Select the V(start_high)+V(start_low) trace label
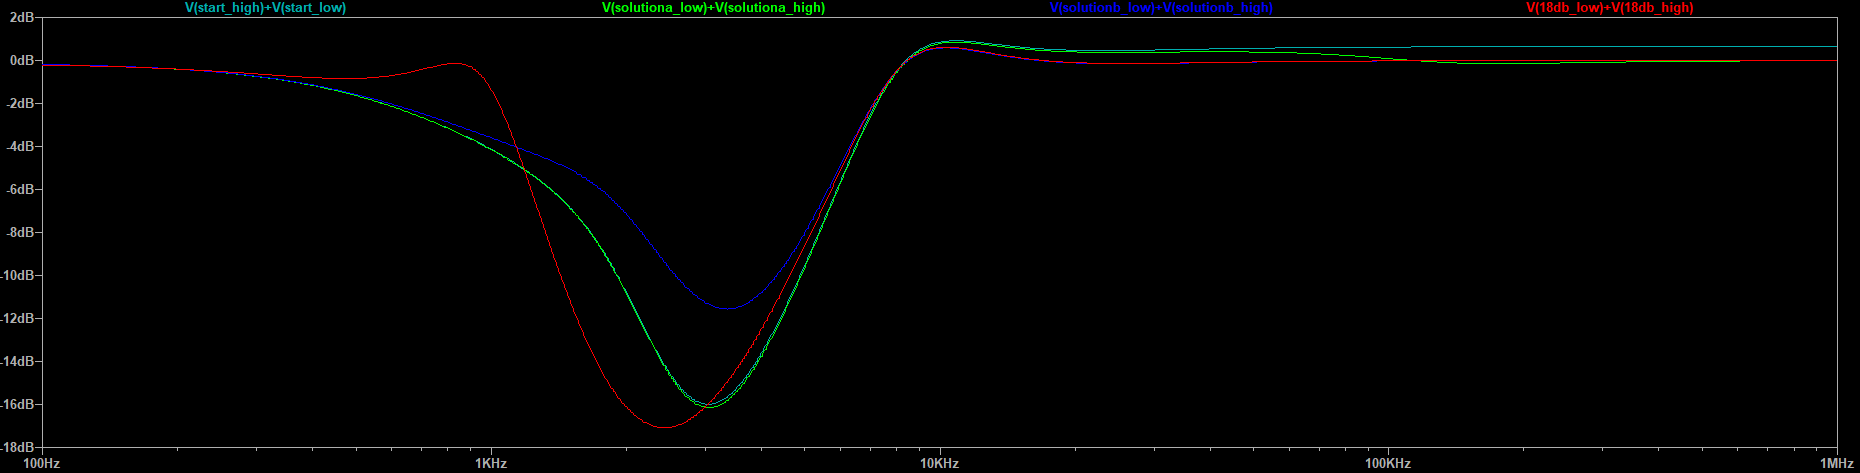The height and width of the screenshot is (473, 1860). (x=265, y=8)
